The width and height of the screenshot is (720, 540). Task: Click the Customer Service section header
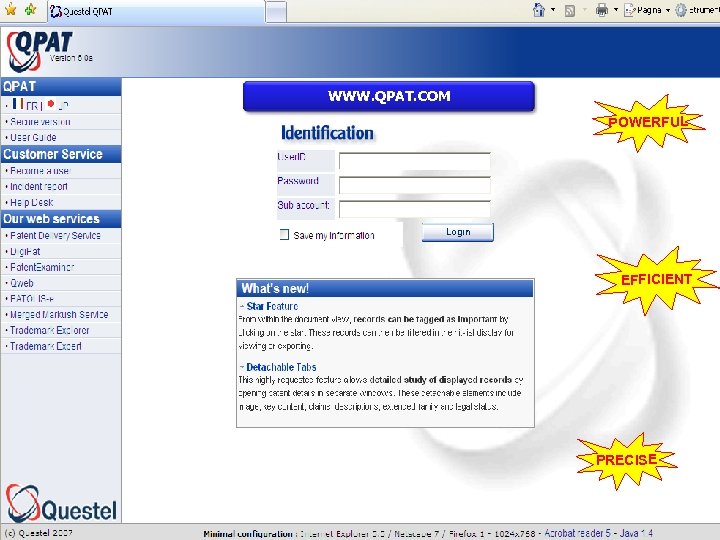[61, 154]
